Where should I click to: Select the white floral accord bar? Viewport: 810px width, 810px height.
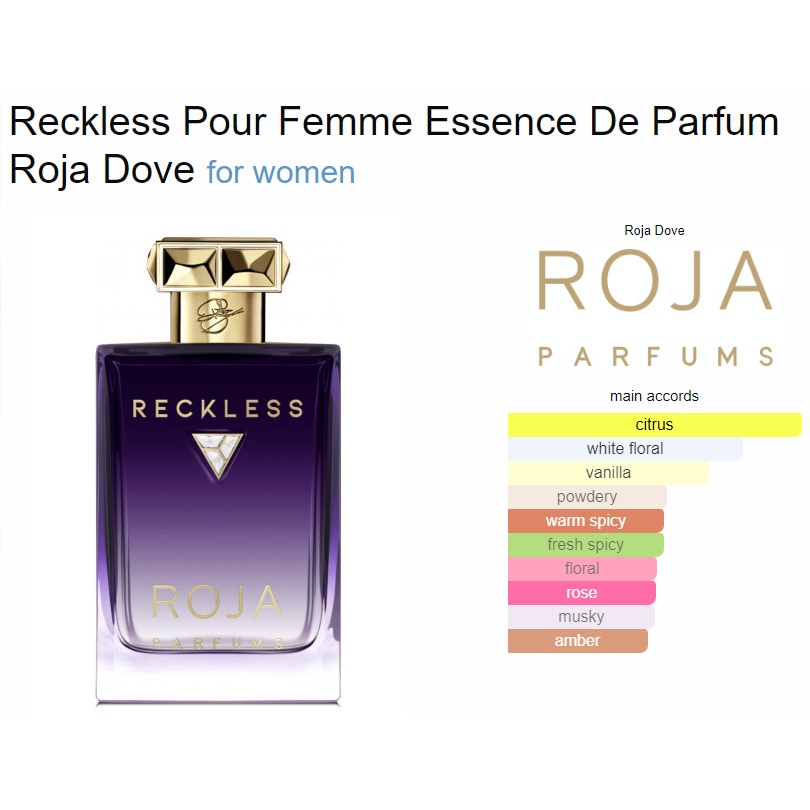coord(625,448)
